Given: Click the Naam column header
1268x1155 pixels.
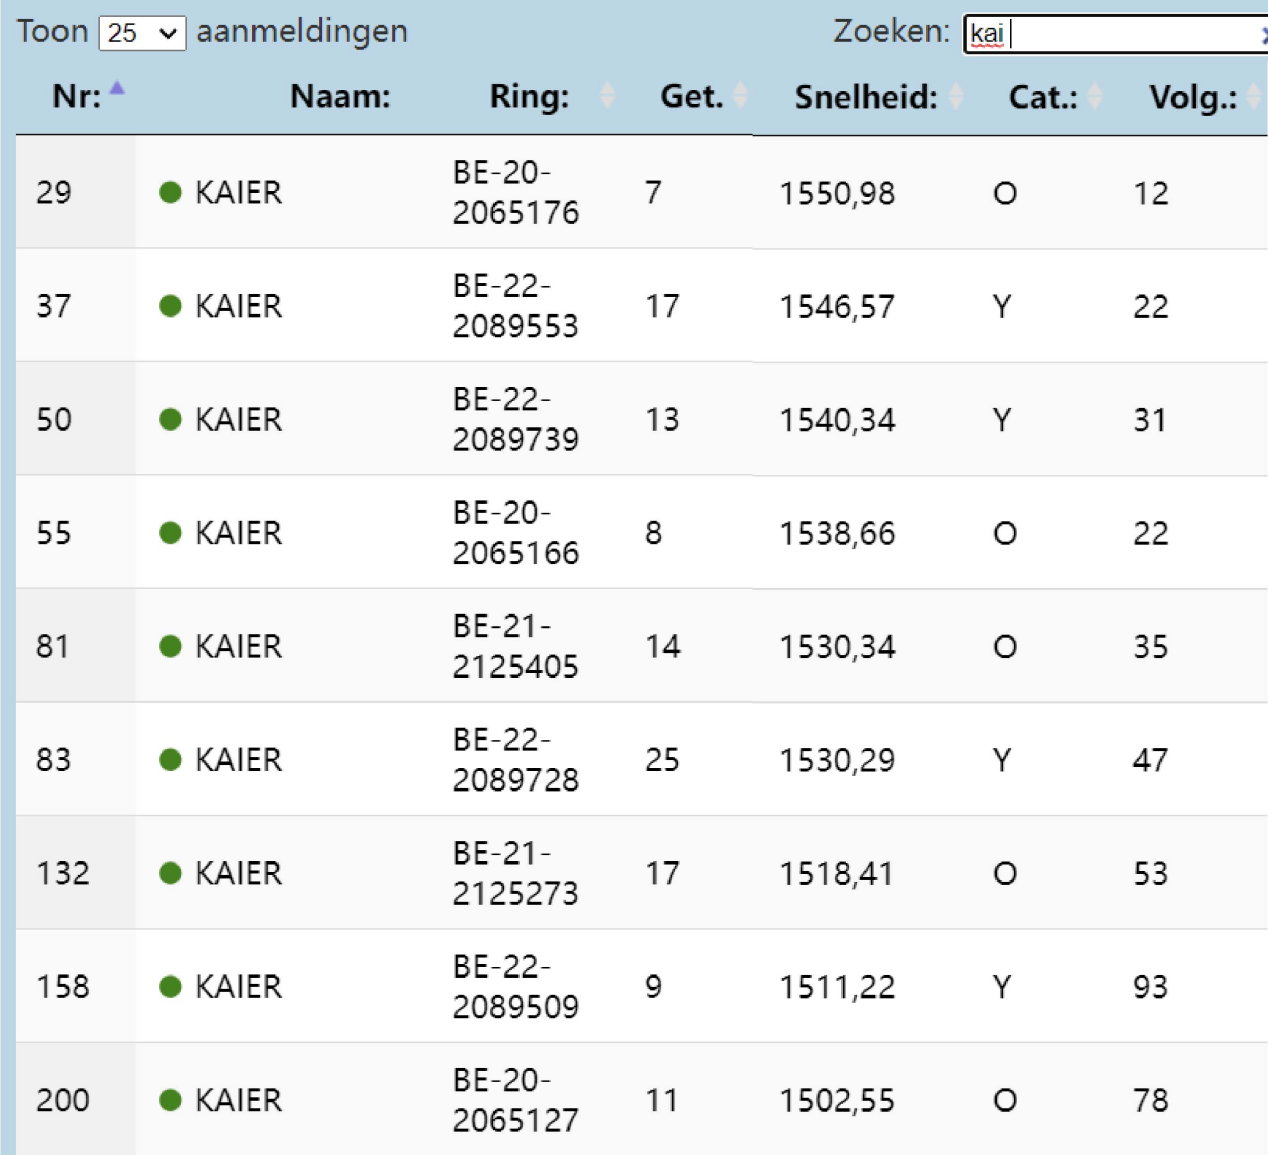Looking at the screenshot, I should (x=340, y=96).
